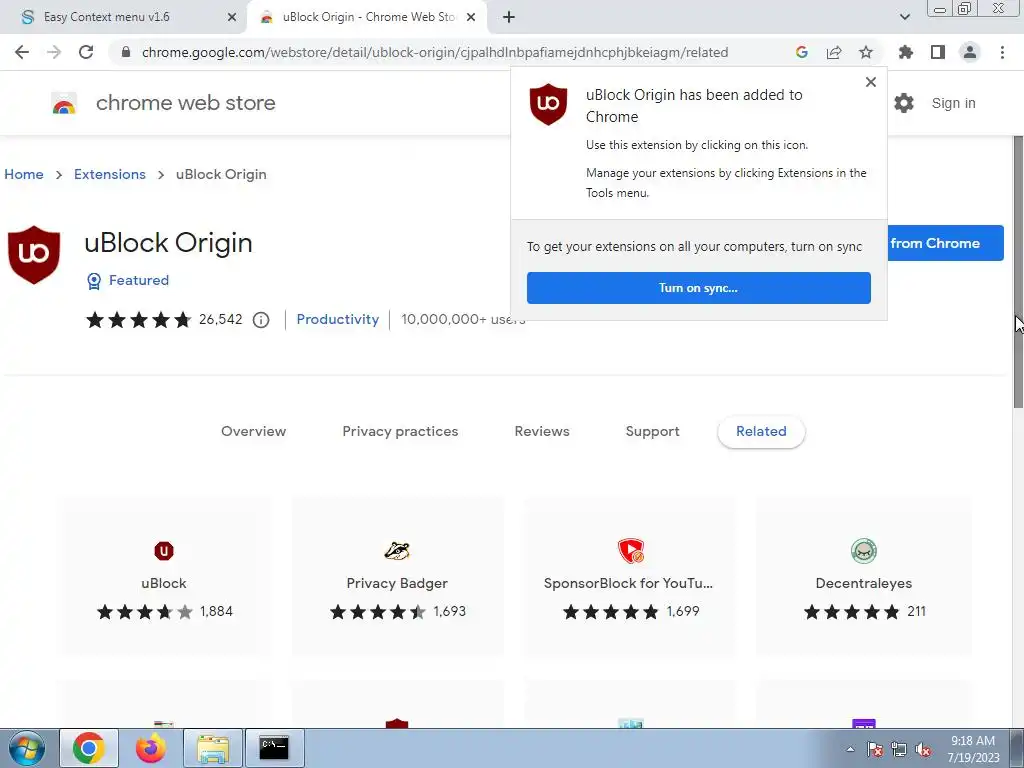The height and width of the screenshot is (768, 1024).
Task: Close the Easy Context menu tab
Action: pos(232,18)
